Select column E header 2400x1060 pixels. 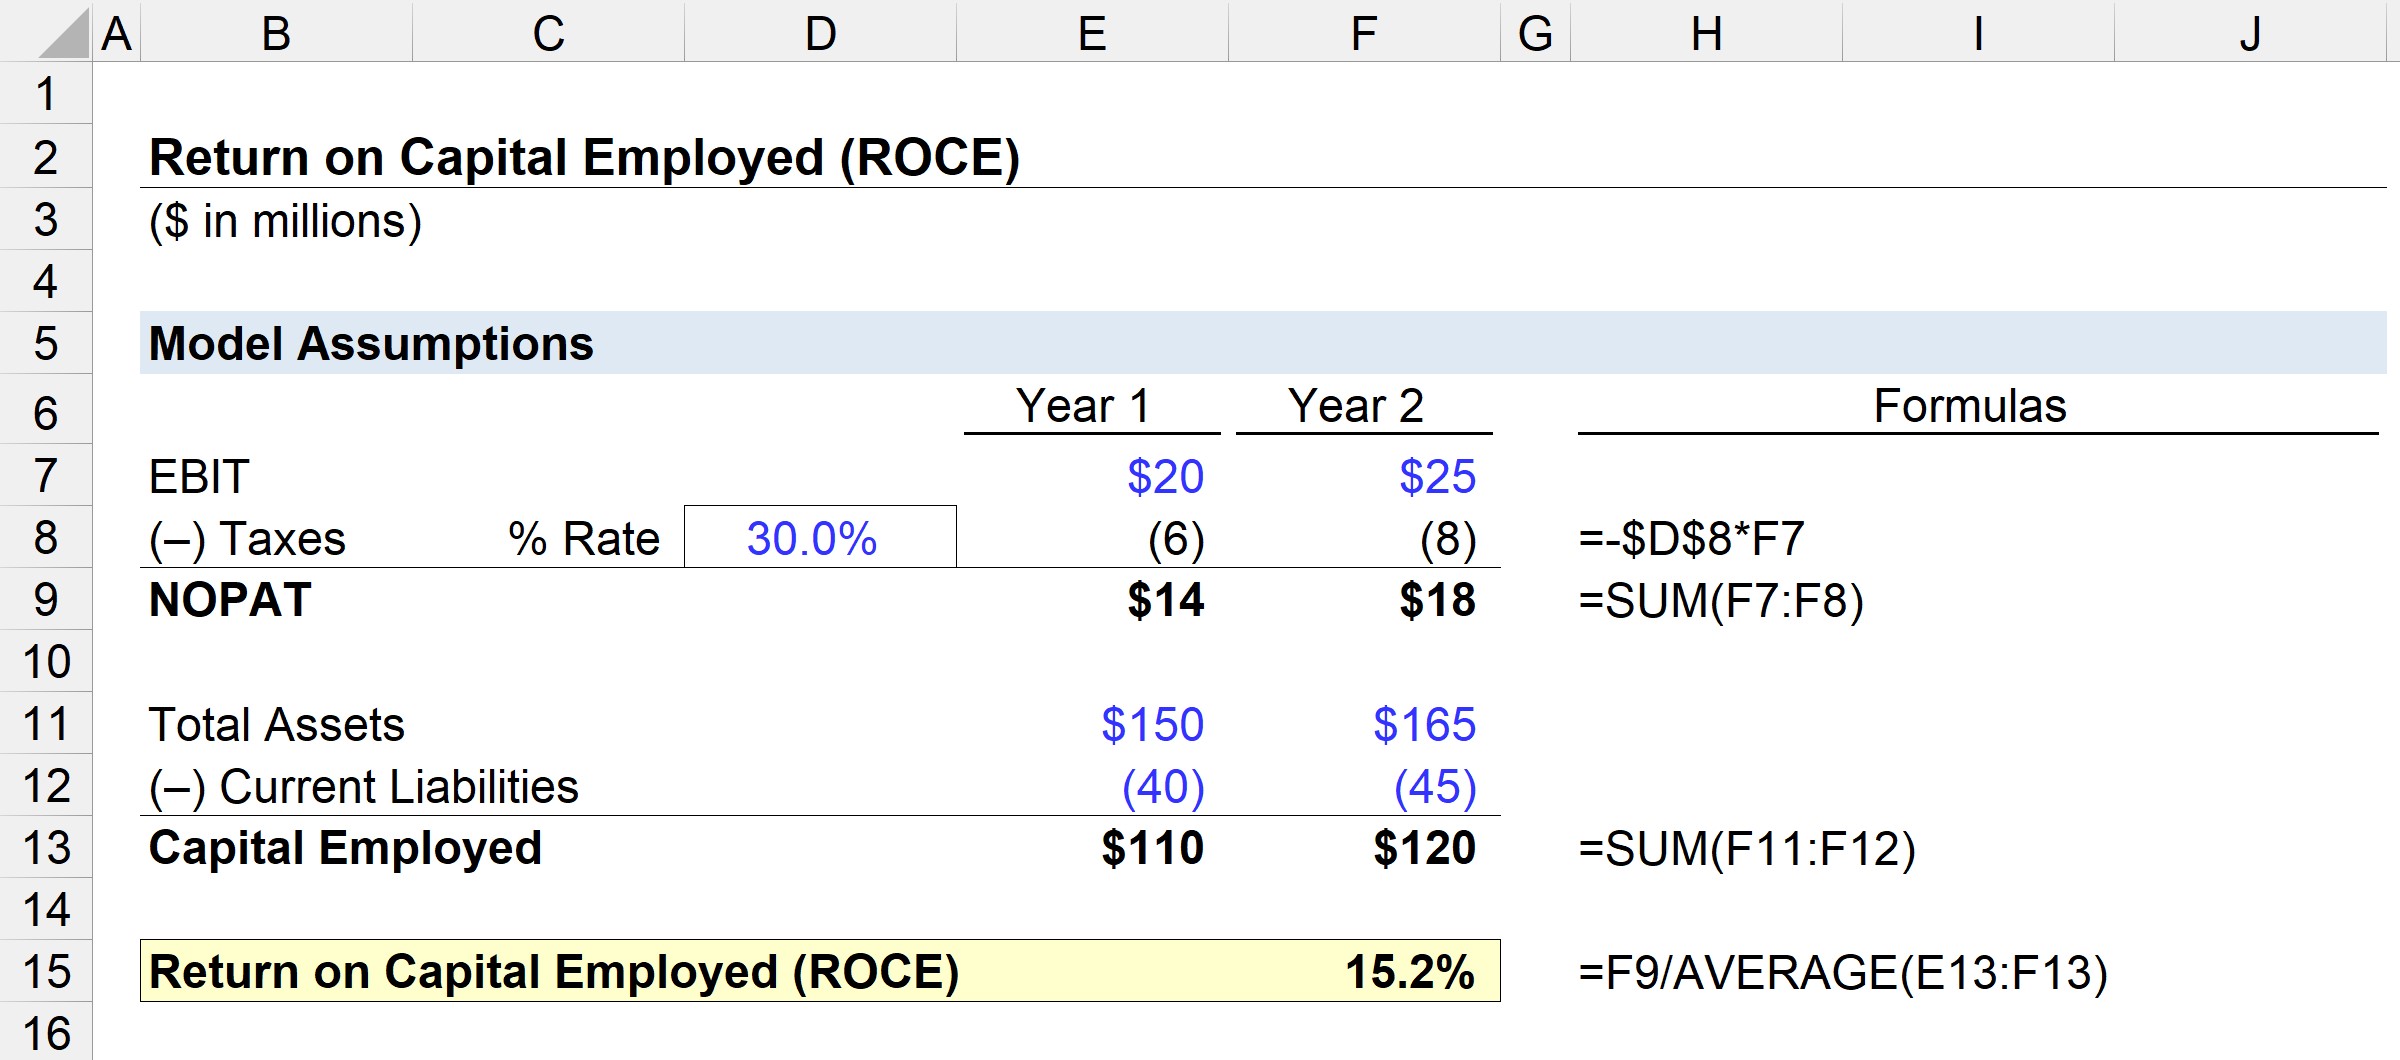coord(1091,34)
